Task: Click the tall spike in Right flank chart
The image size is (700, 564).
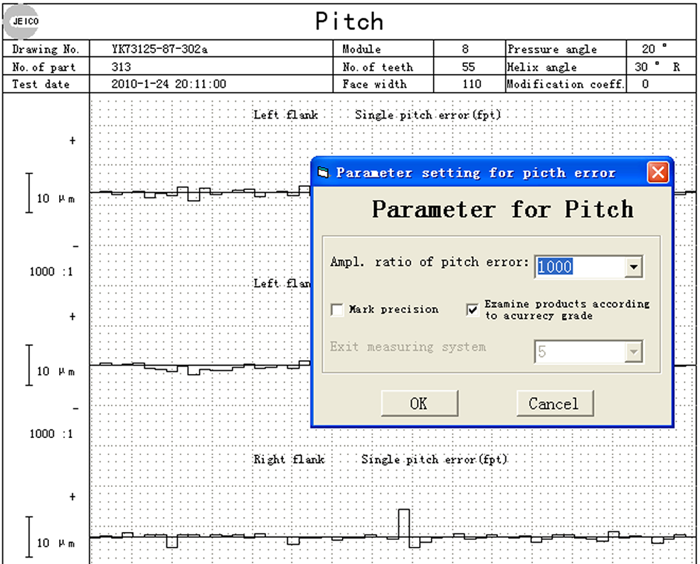Action: point(403,523)
